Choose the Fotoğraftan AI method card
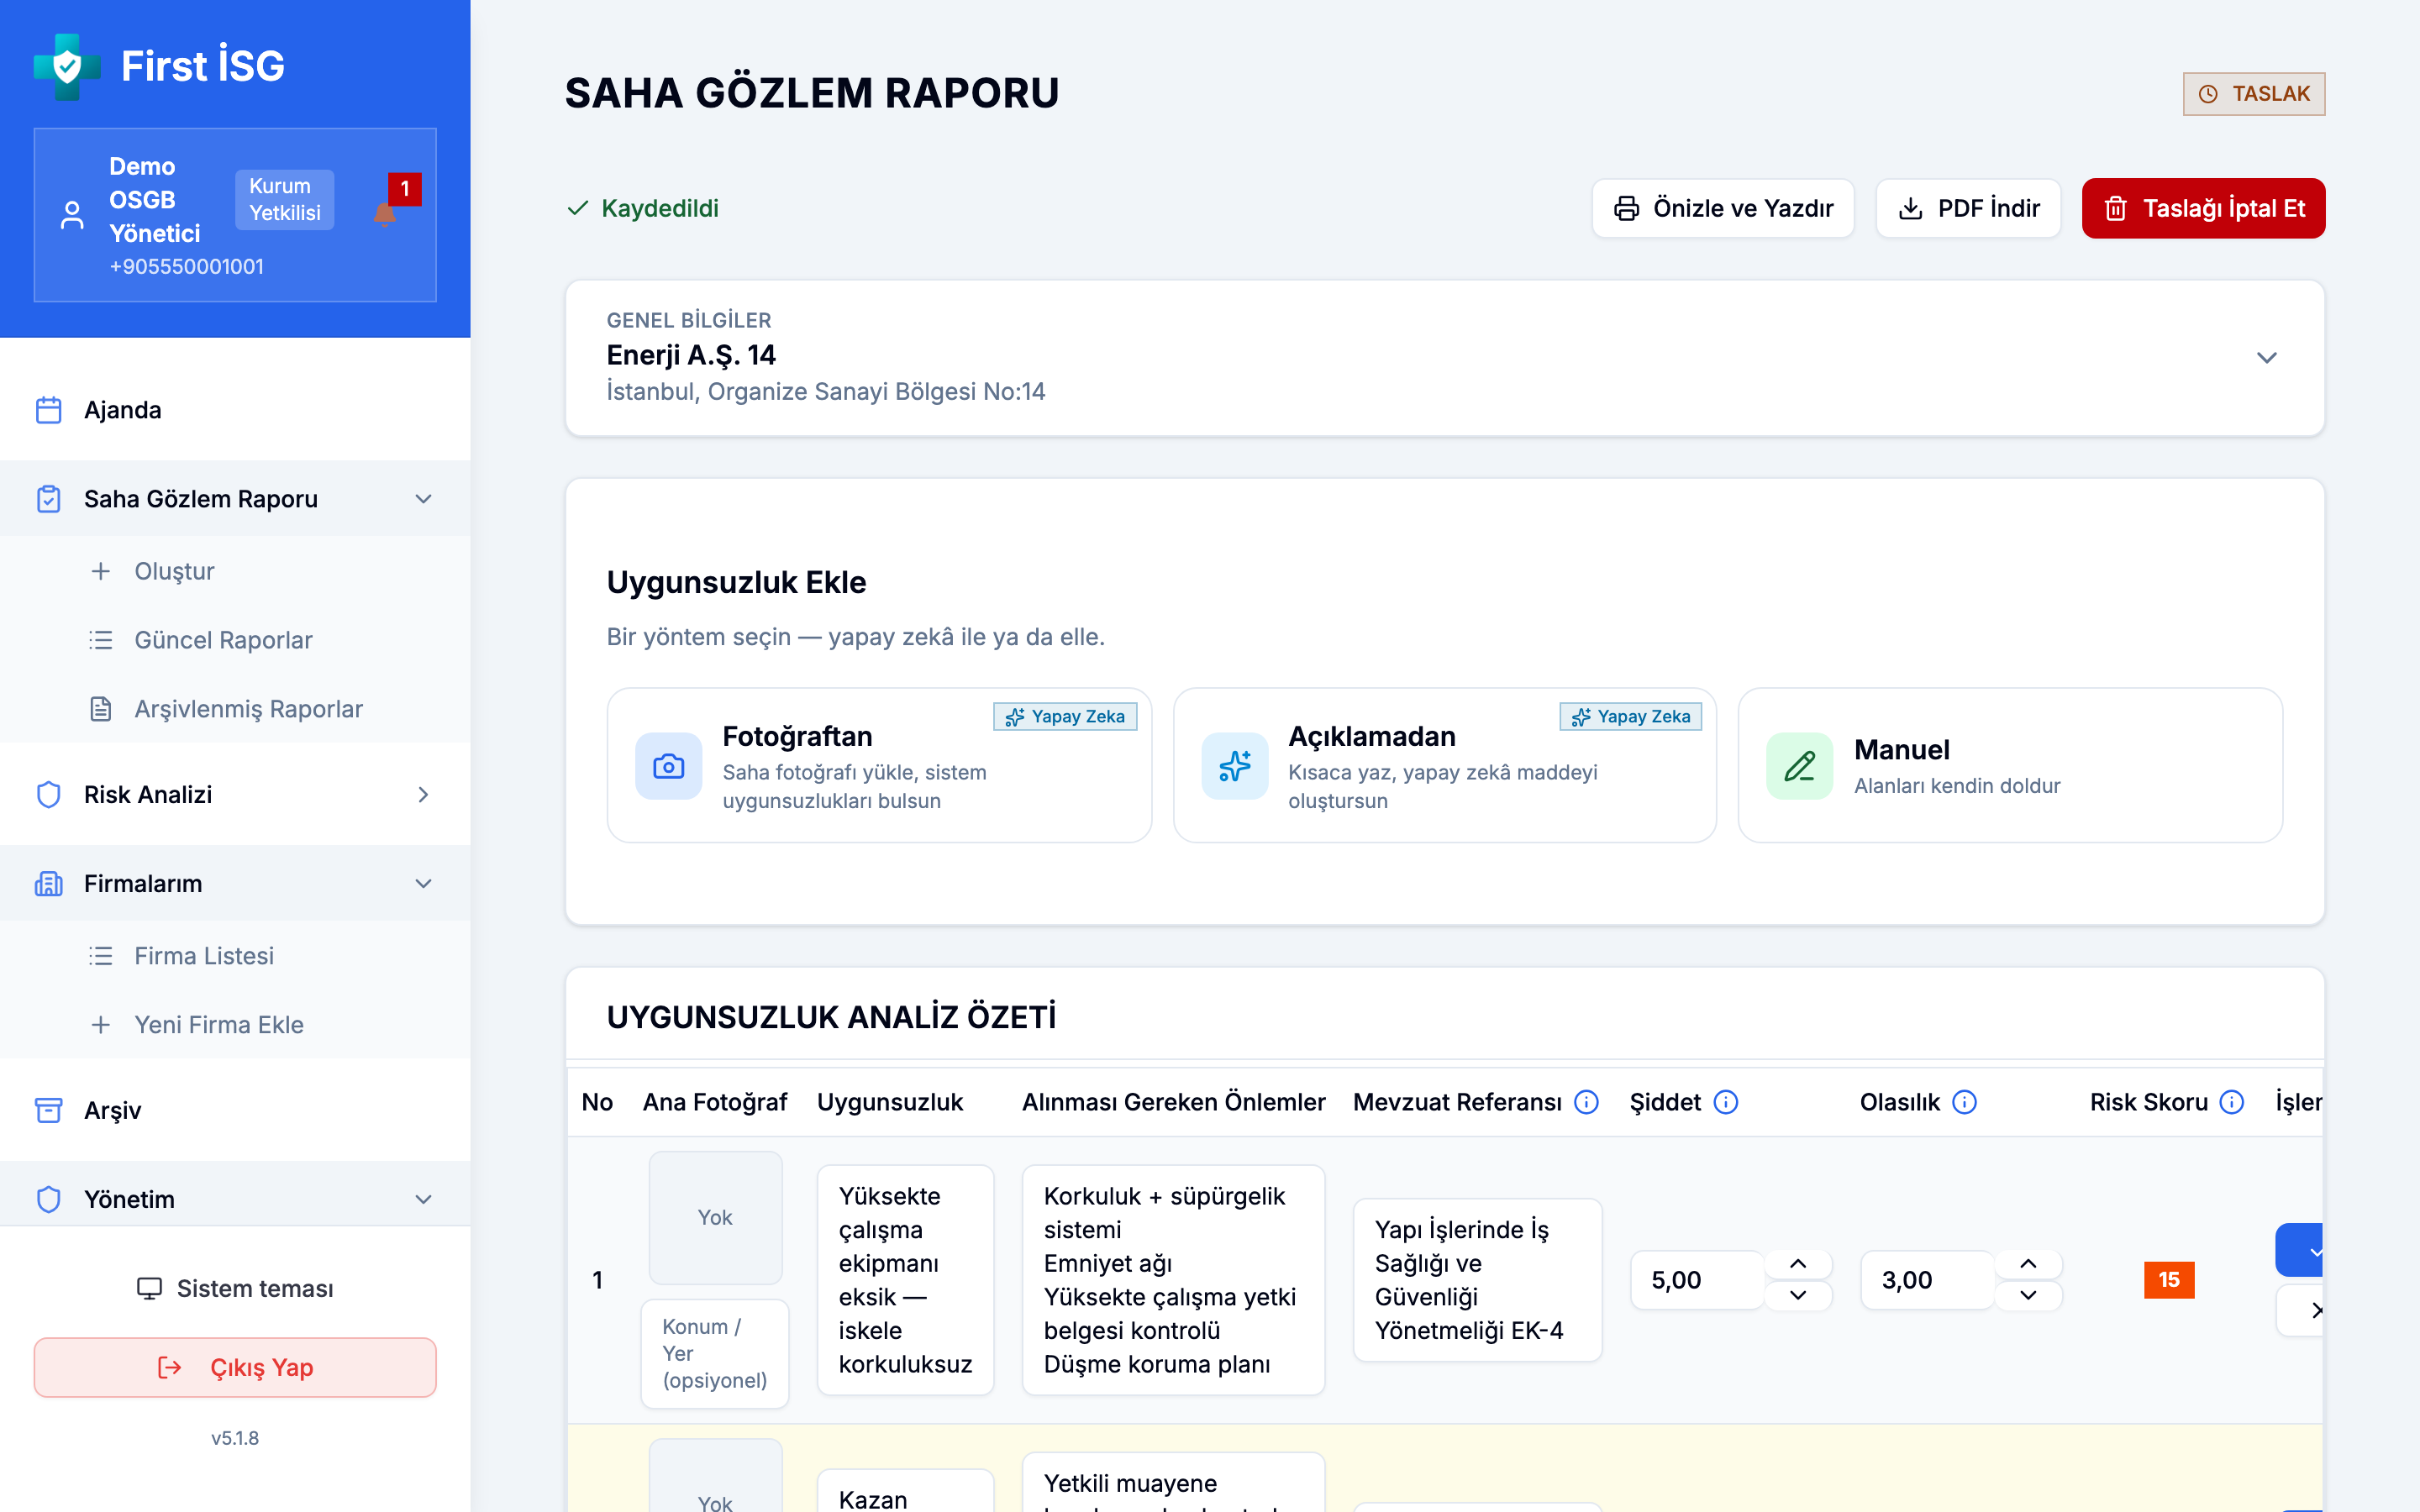 pos(879,765)
